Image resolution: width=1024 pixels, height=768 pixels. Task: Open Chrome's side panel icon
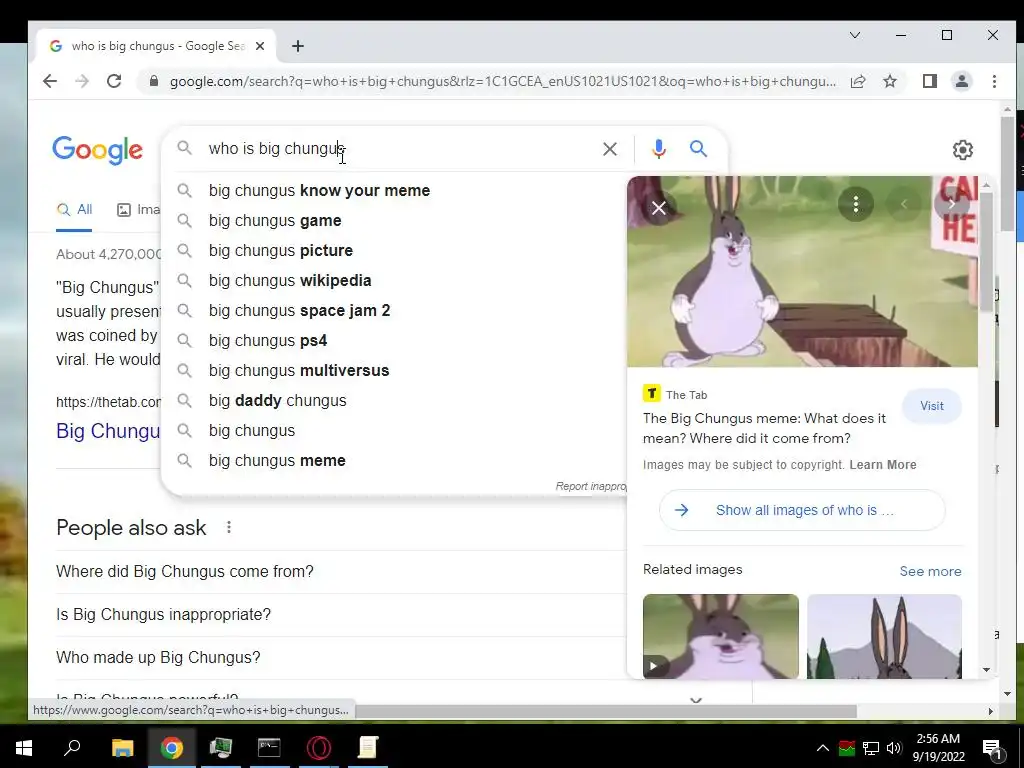[x=929, y=81]
